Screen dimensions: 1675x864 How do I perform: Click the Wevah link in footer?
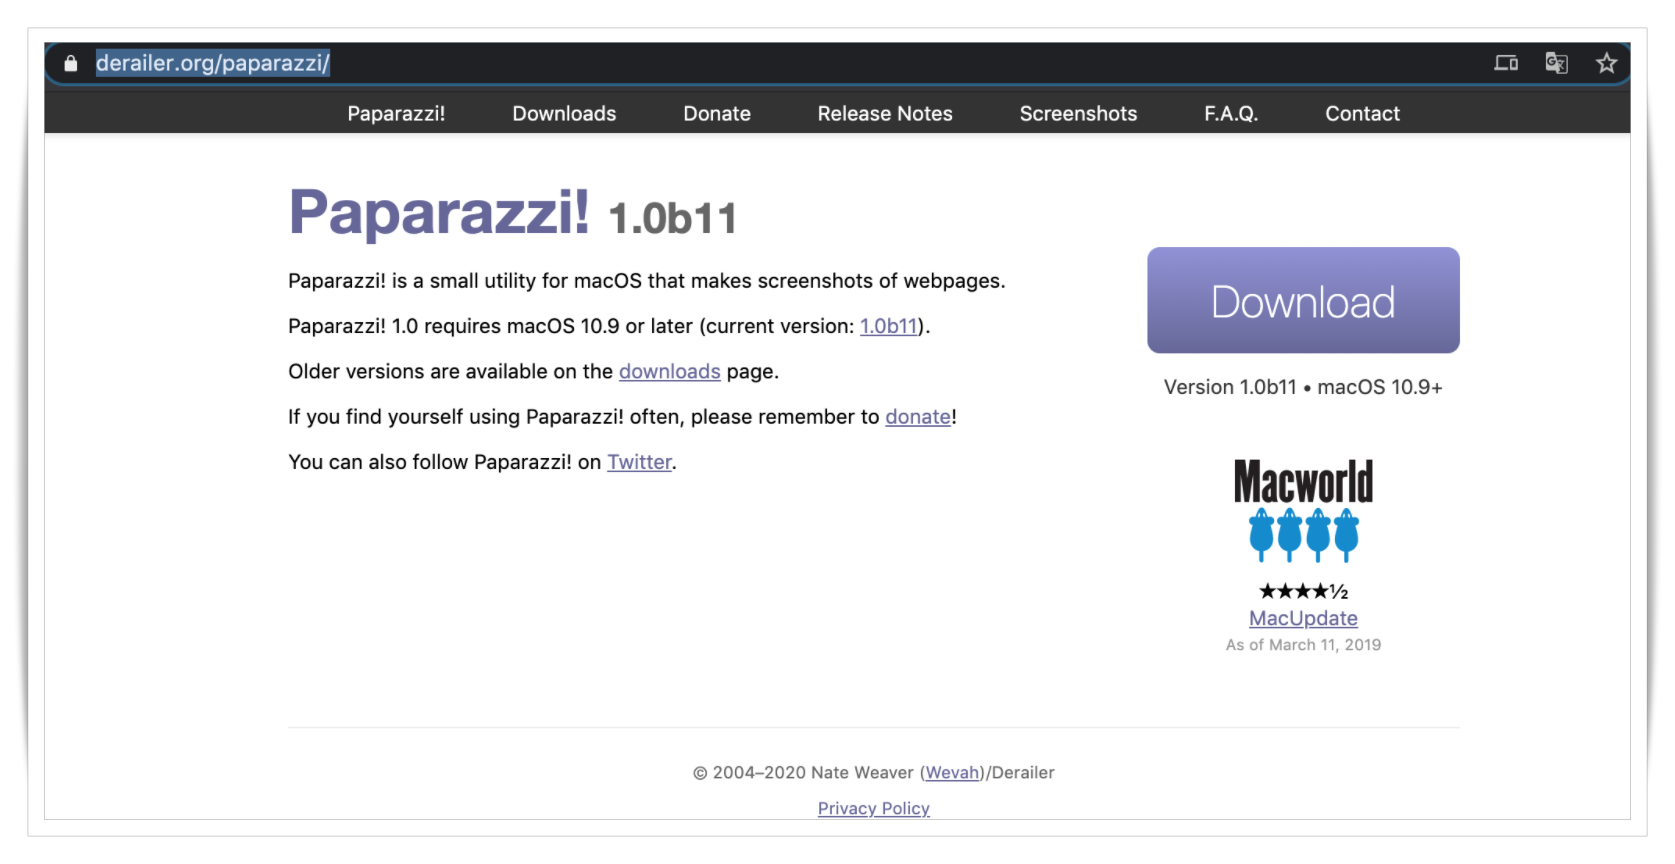coord(952,773)
